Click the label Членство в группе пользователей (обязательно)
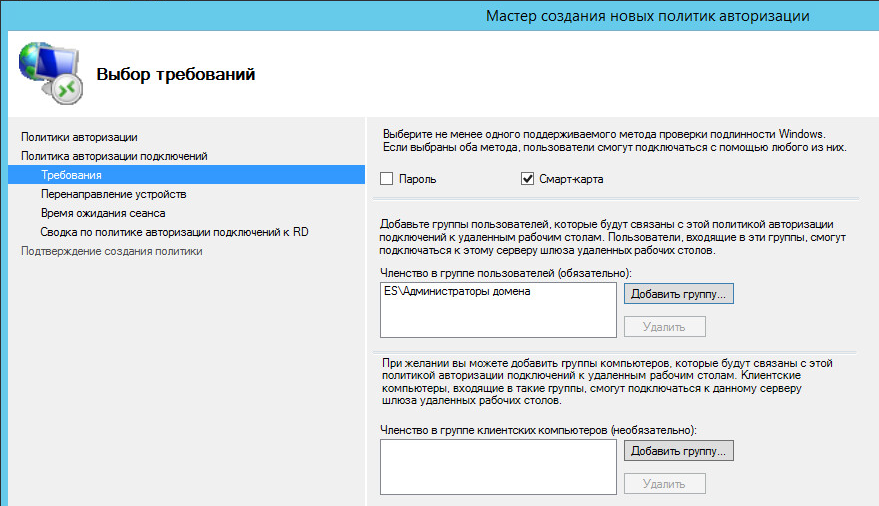 coord(506,273)
